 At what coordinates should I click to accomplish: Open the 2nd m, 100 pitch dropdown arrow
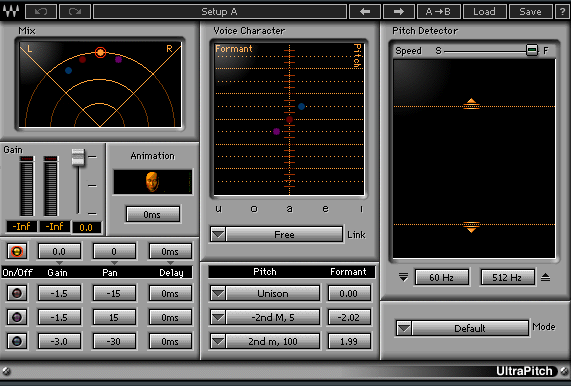pyautogui.click(x=218, y=341)
